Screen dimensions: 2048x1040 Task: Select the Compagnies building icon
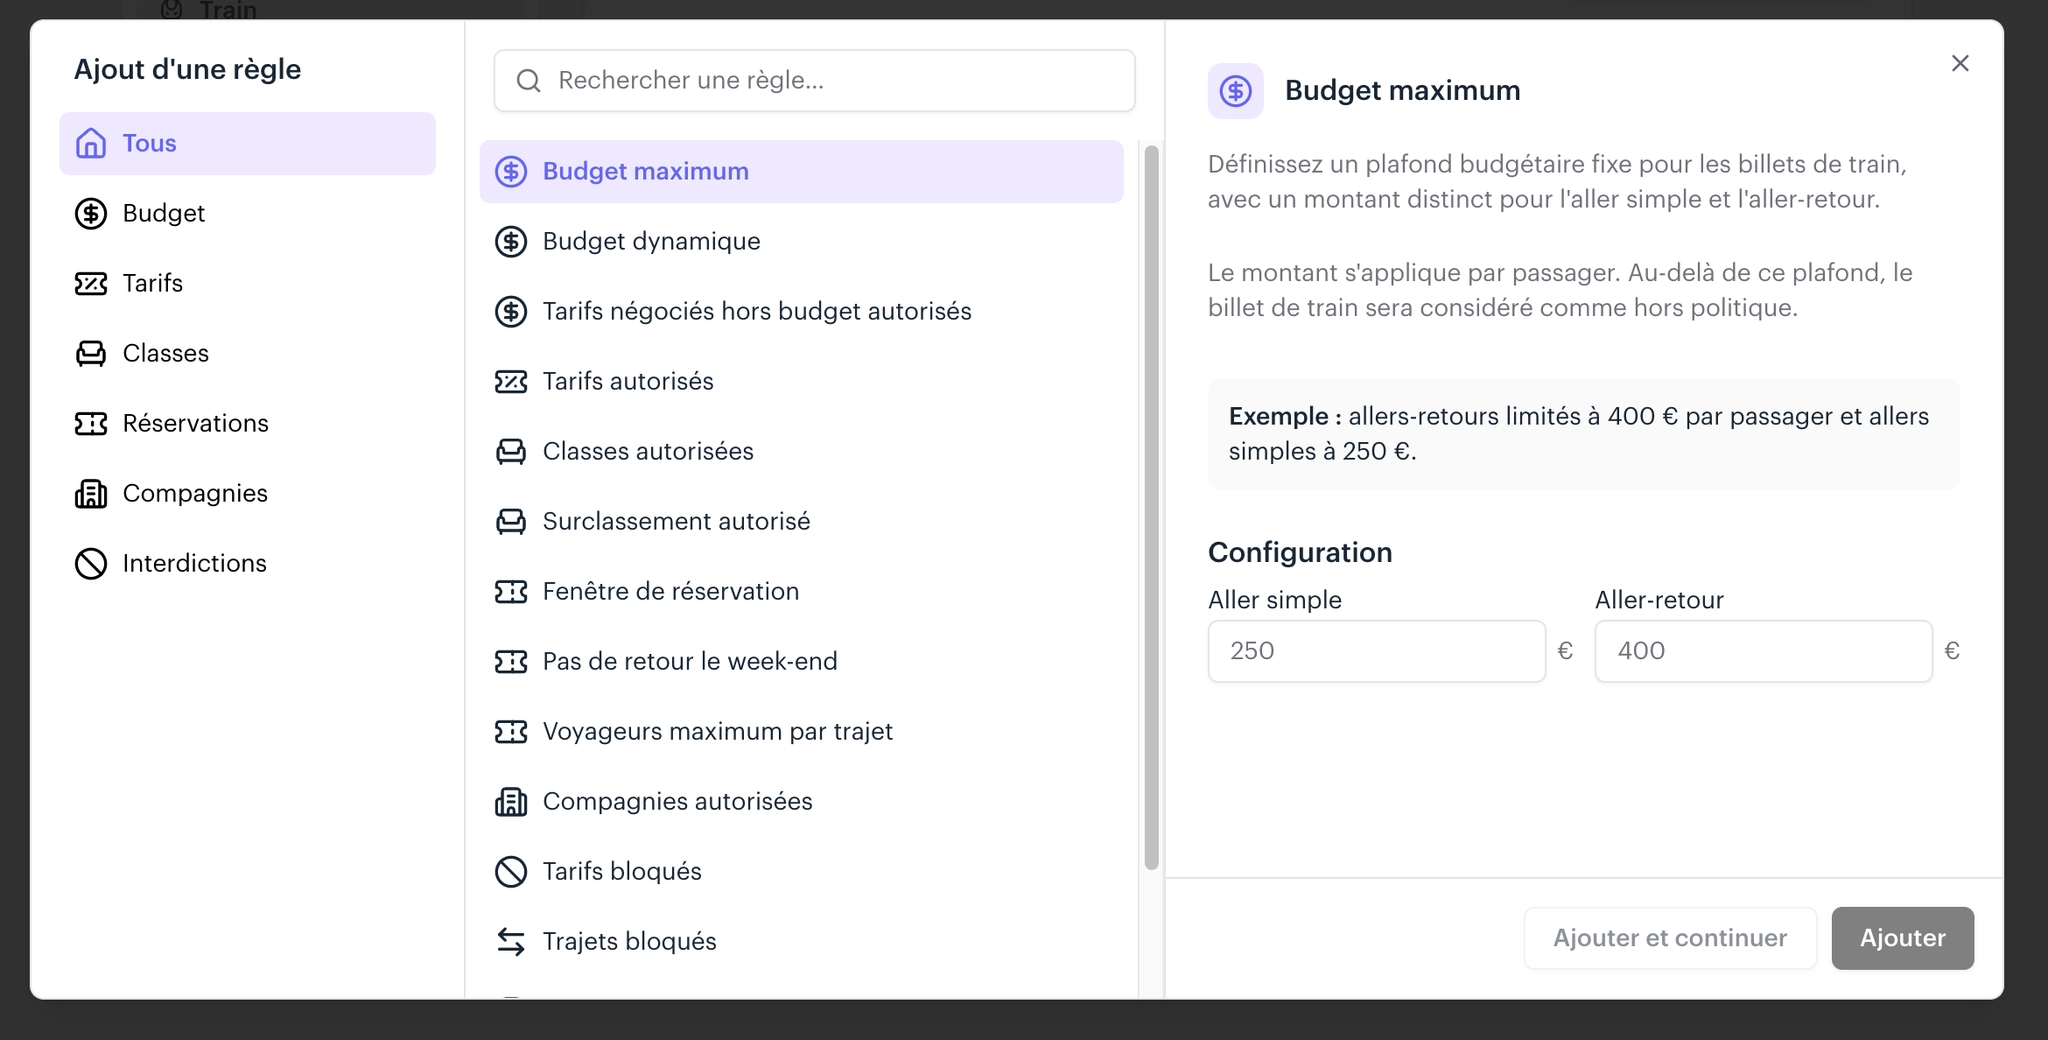point(91,493)
